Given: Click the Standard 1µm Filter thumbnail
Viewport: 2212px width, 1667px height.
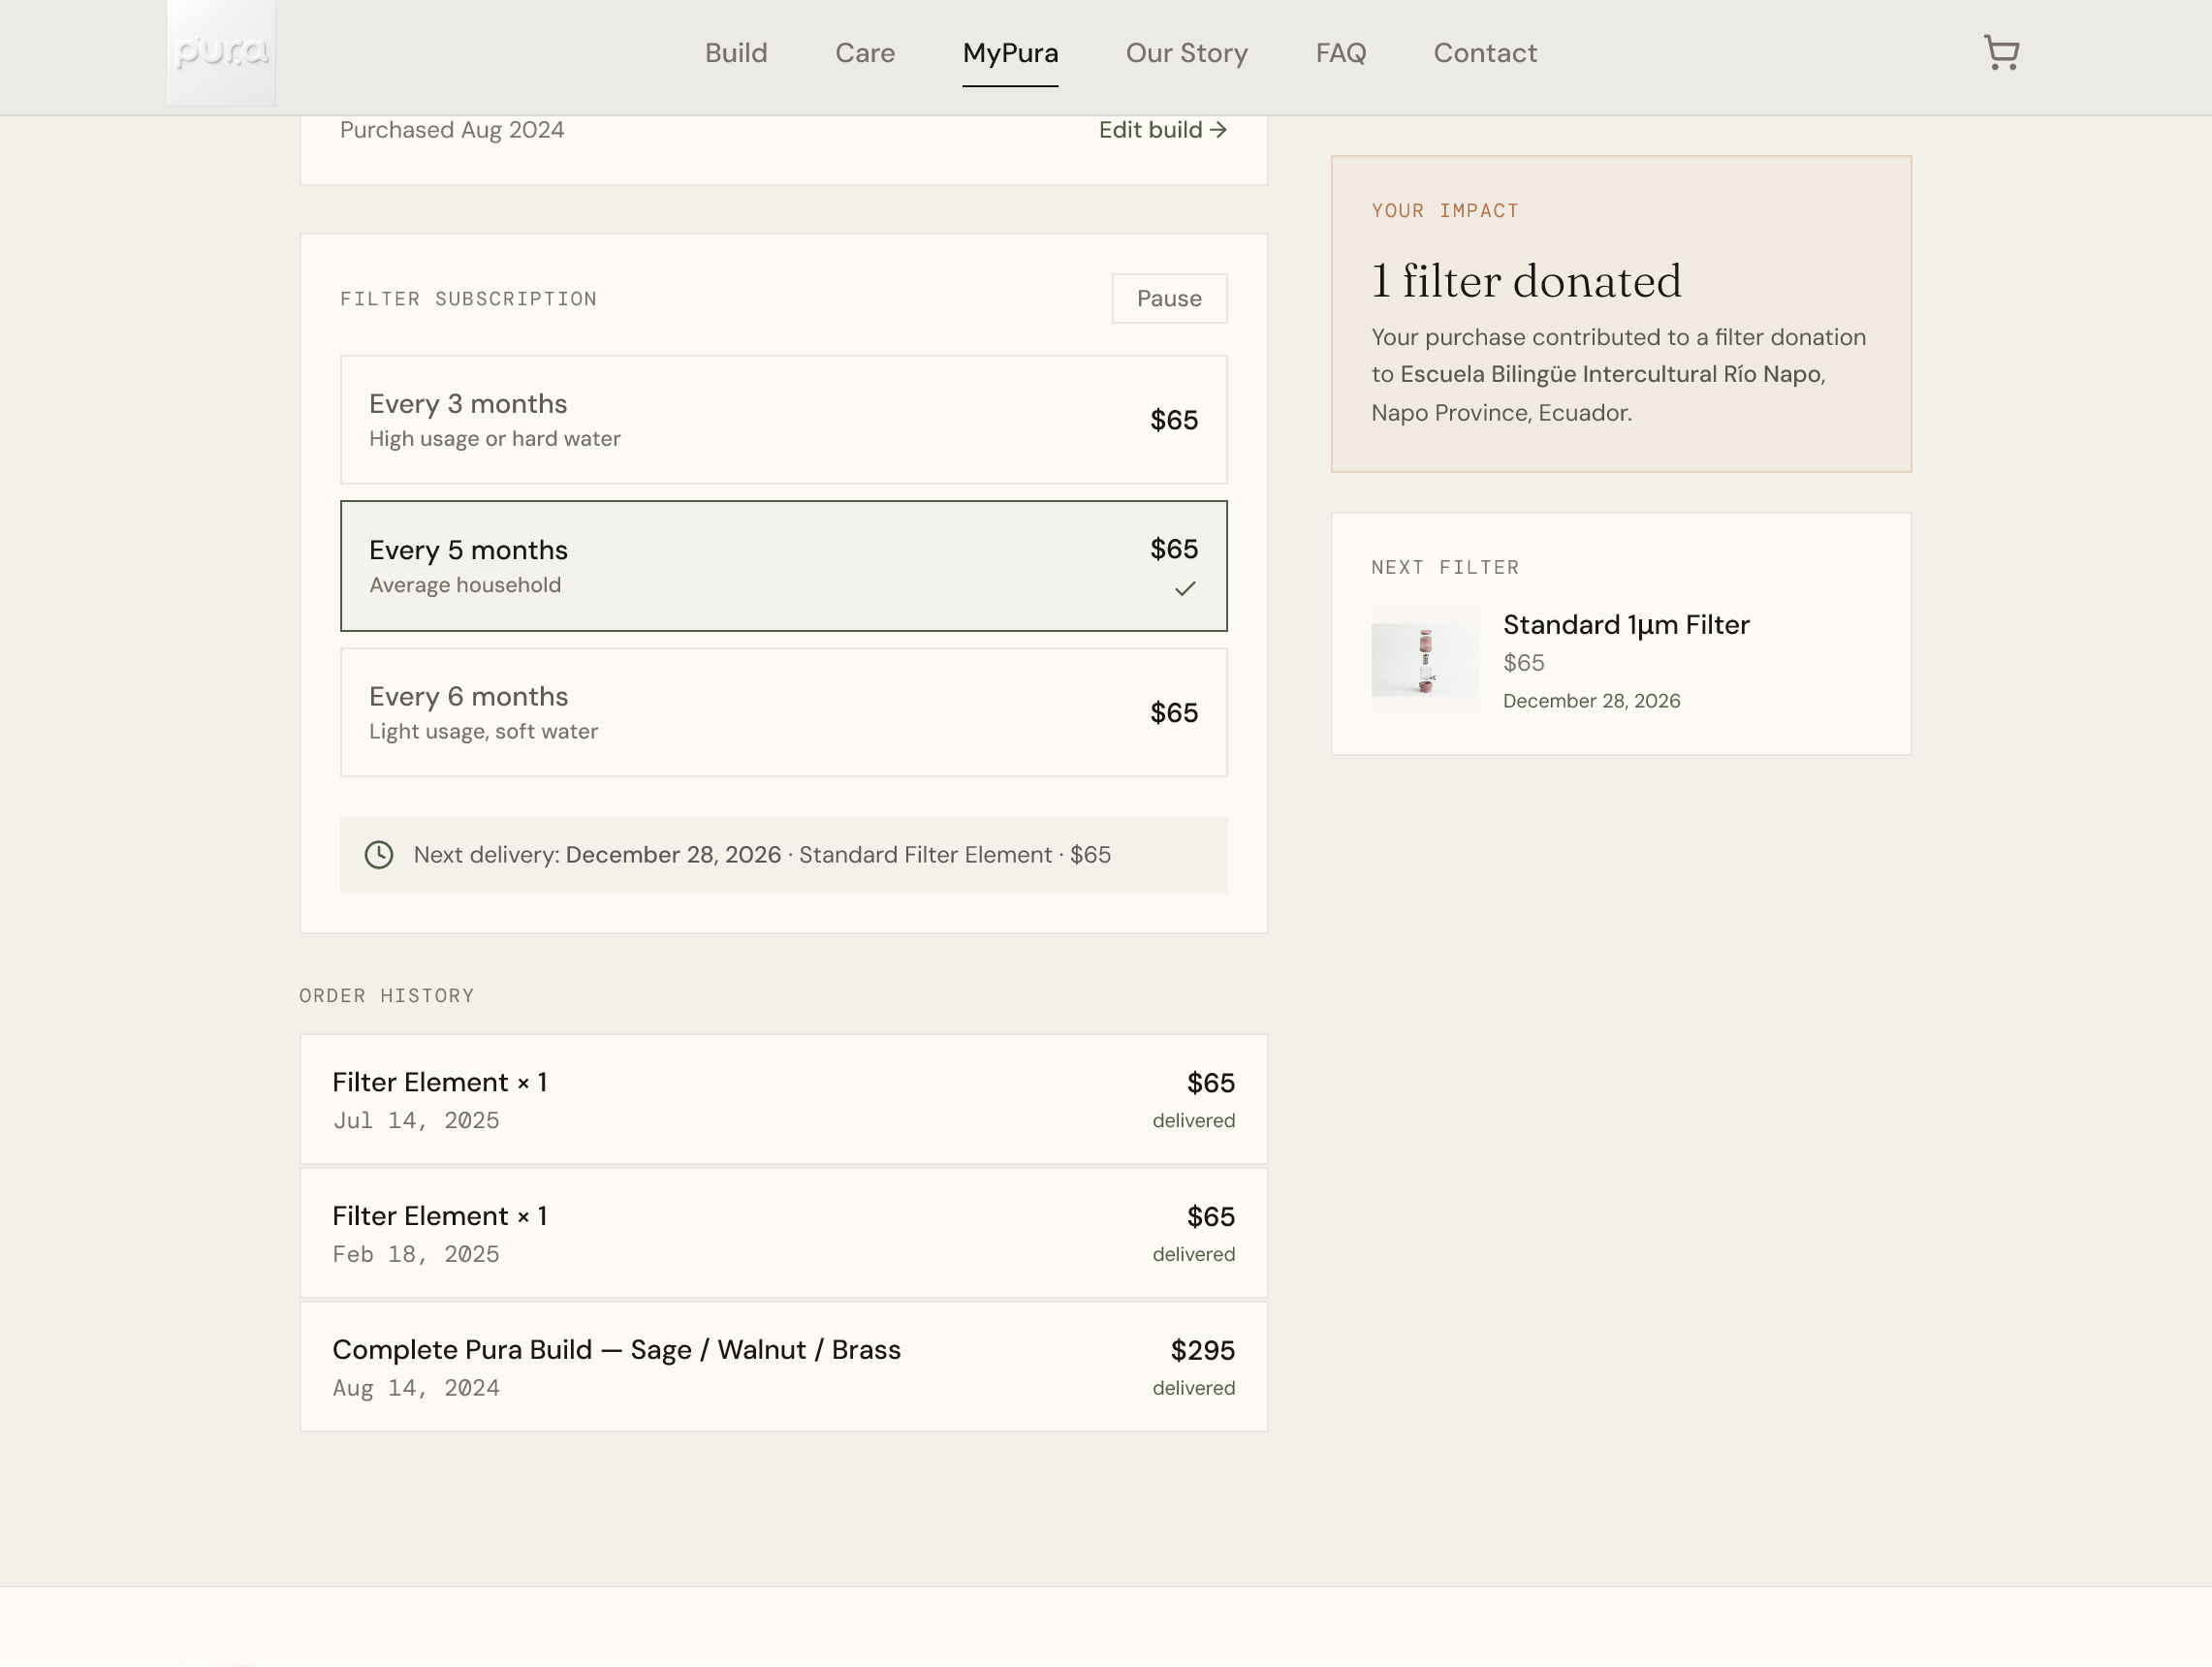Looking at the screenshot, I should 1425,660.
